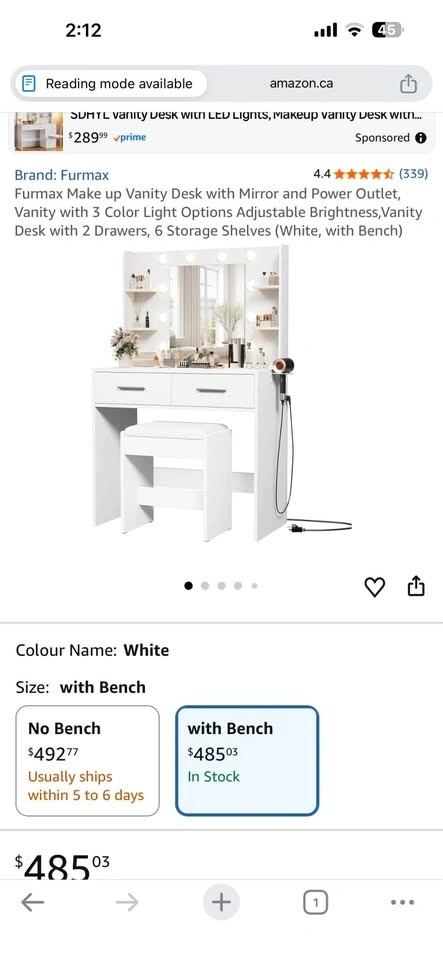Go forward with the right arrow
Viewport: 443px width, 960px height.
(127, 902)
